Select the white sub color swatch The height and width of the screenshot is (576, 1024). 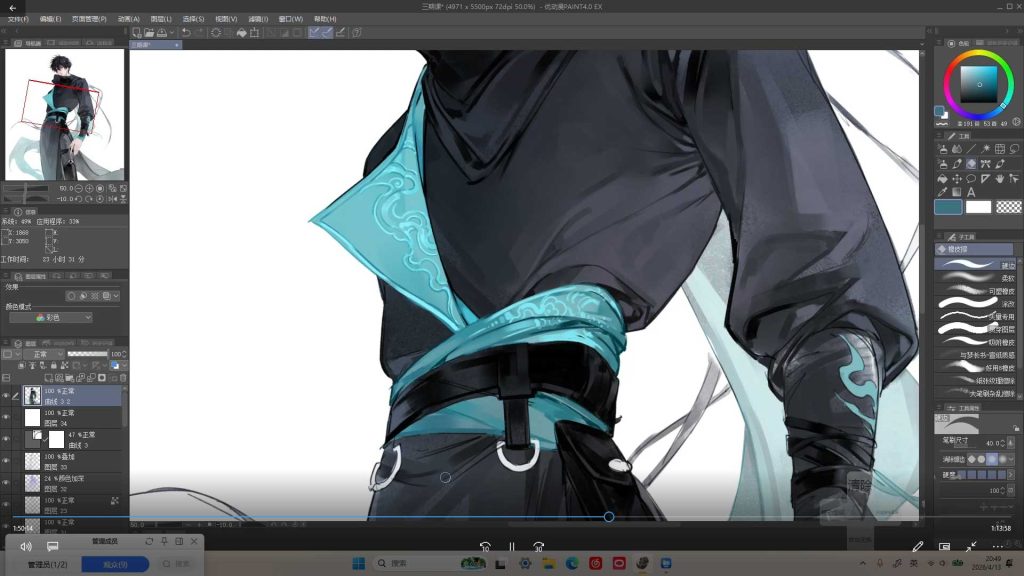(x=978, y=207)
